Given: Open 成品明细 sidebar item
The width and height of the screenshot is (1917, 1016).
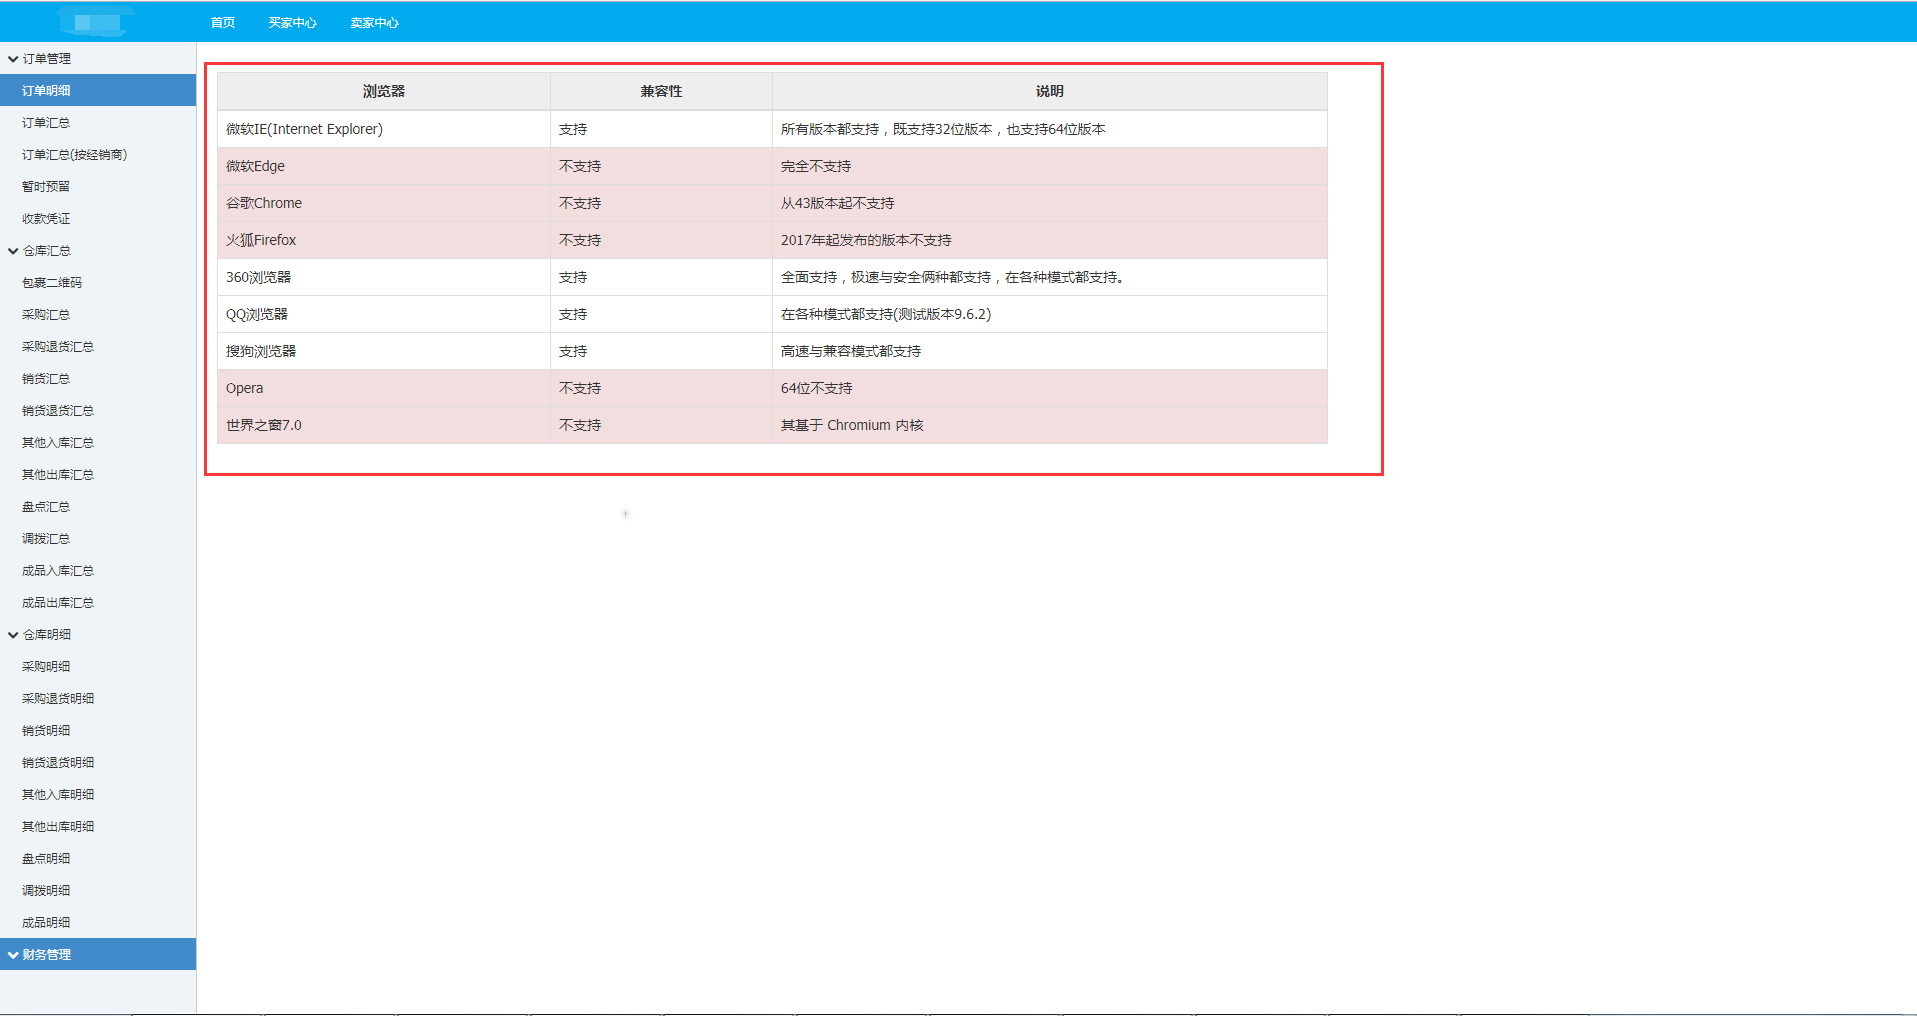Looking at the screenshot, I should 98,922.
